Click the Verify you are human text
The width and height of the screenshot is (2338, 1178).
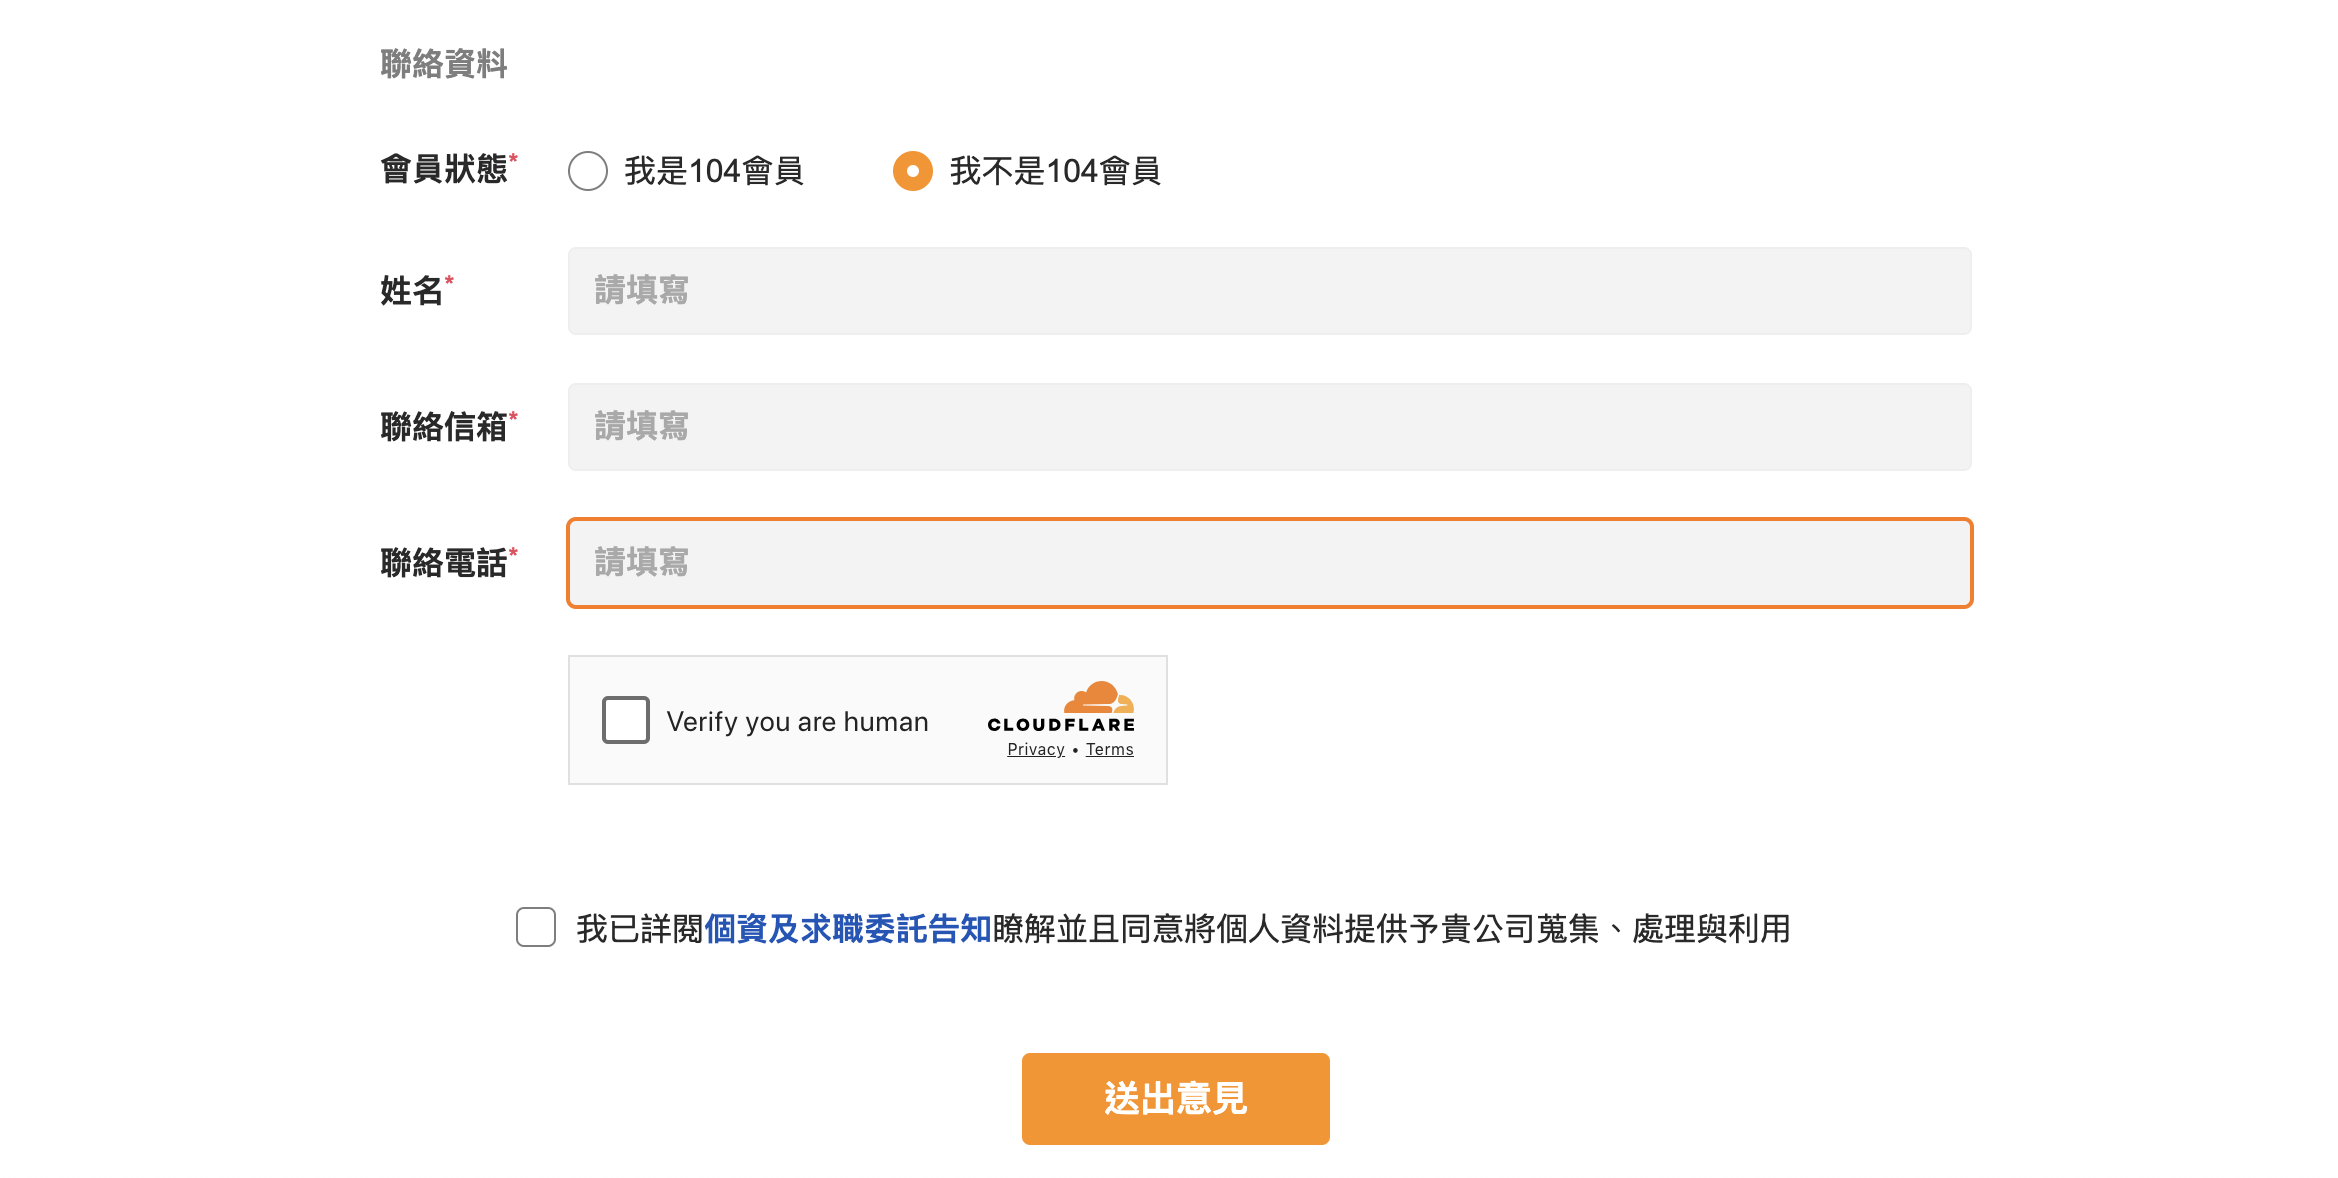click(x=798, y=722)
